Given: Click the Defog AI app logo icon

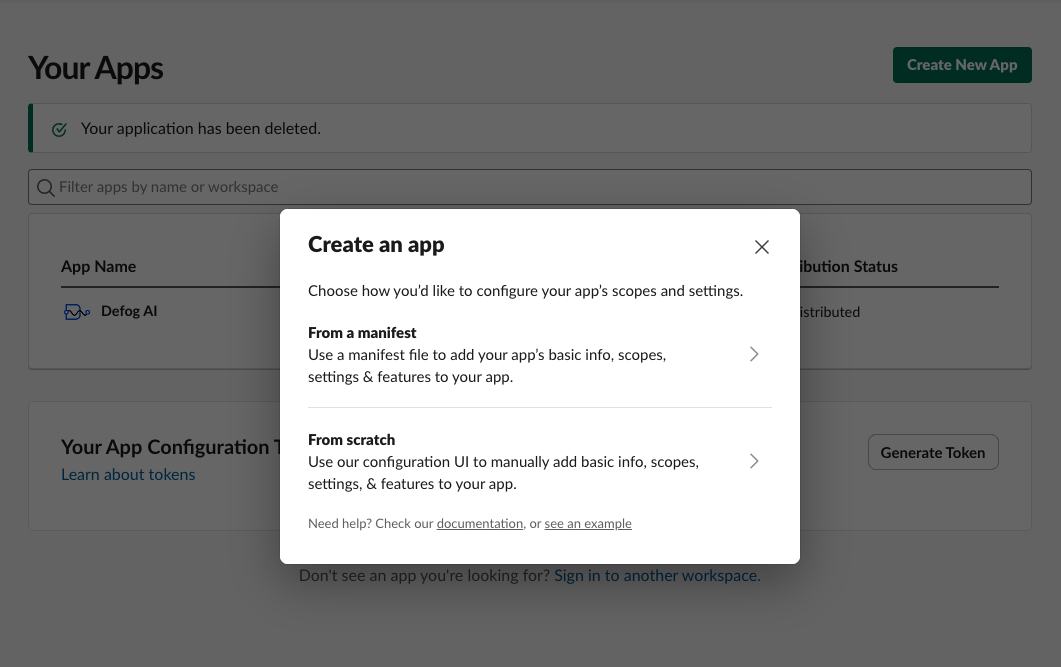Looking at the screenshot, I should tap(76, 311).
